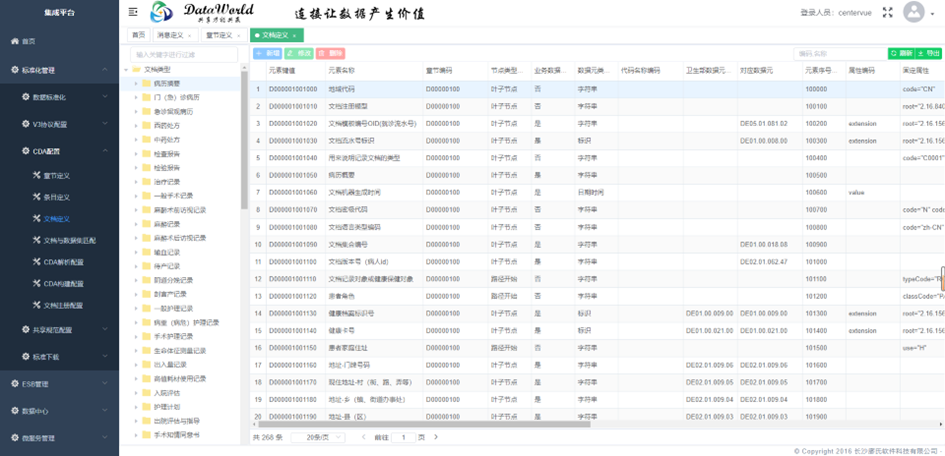Screen dimensions: 945x456
Task: Select table row D000001001100
Action: 597,263
